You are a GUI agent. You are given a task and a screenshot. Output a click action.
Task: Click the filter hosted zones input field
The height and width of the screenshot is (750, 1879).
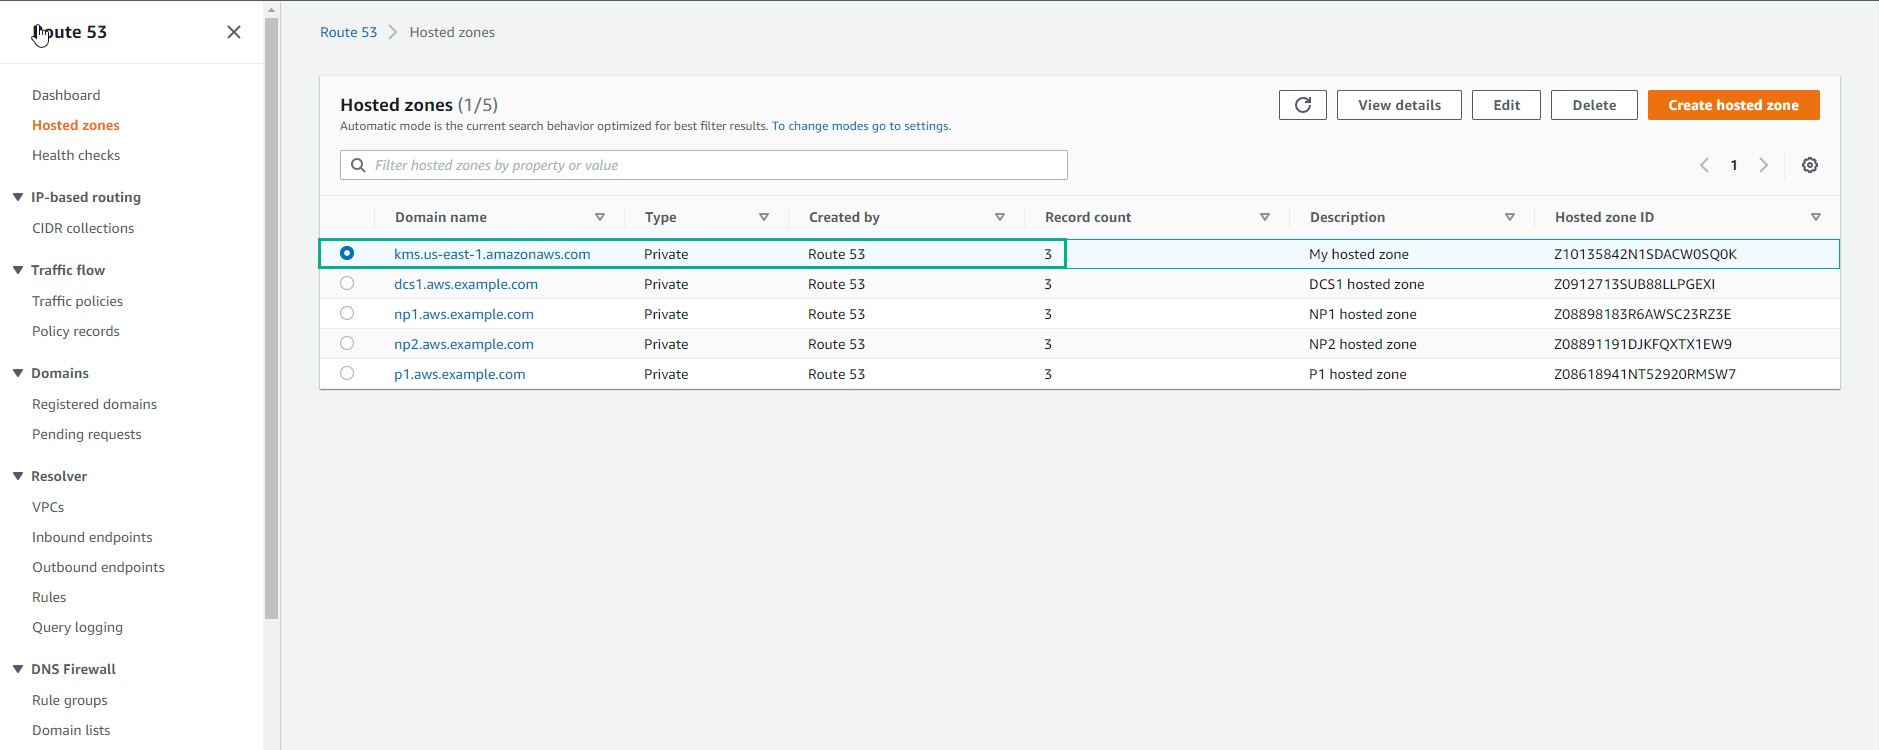pos(704,165)
